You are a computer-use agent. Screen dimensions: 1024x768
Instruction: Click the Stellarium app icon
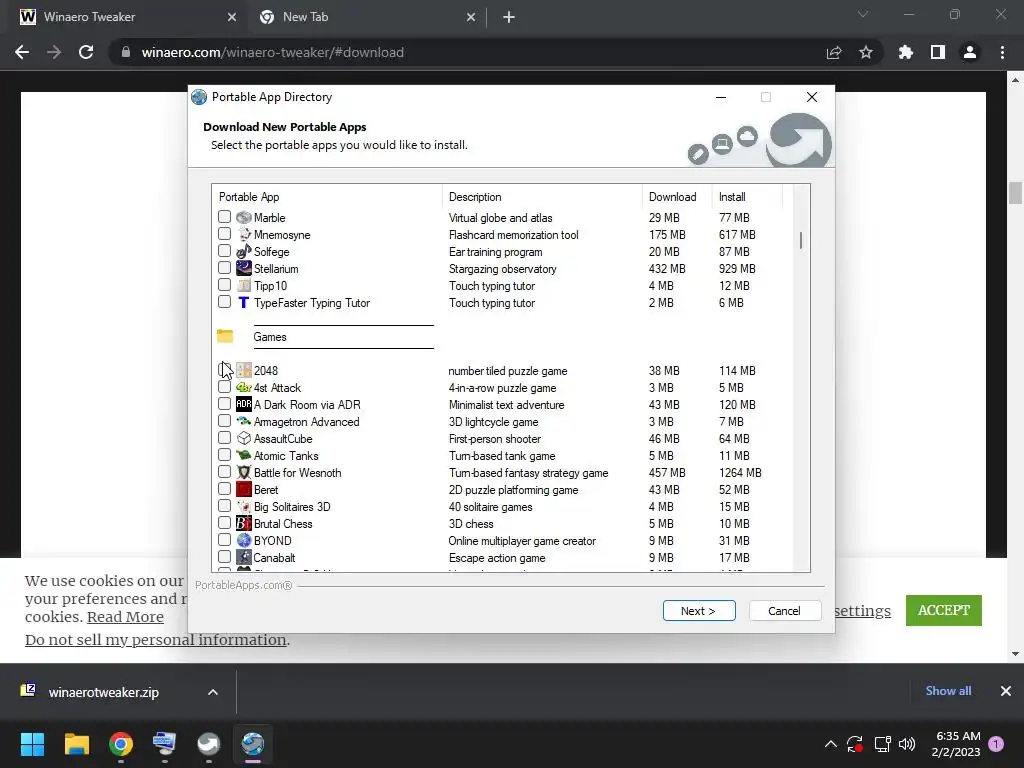(244, 268)
